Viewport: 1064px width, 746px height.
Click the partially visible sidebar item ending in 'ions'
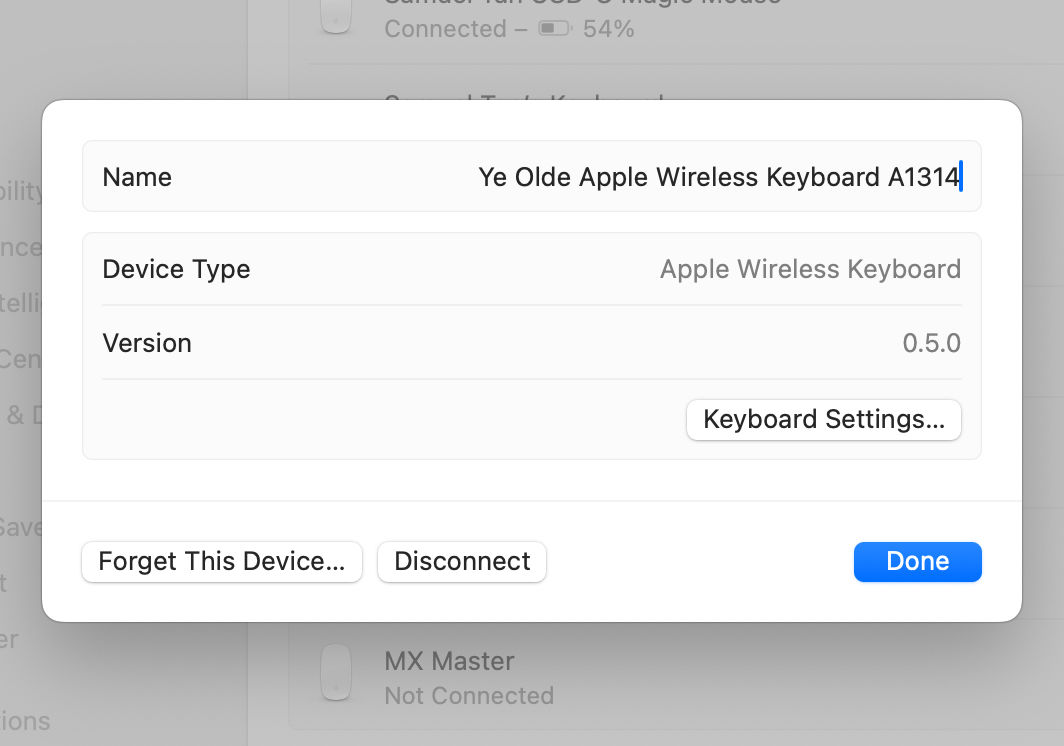(x=27, y=721)
